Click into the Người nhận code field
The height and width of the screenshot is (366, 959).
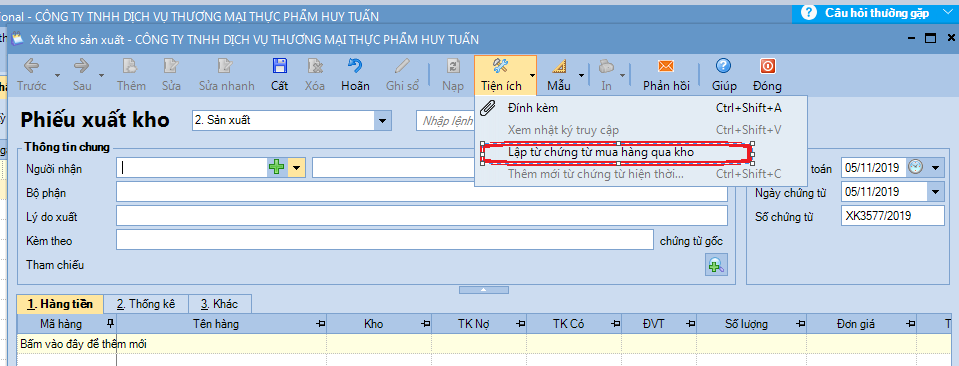[193, 167]
